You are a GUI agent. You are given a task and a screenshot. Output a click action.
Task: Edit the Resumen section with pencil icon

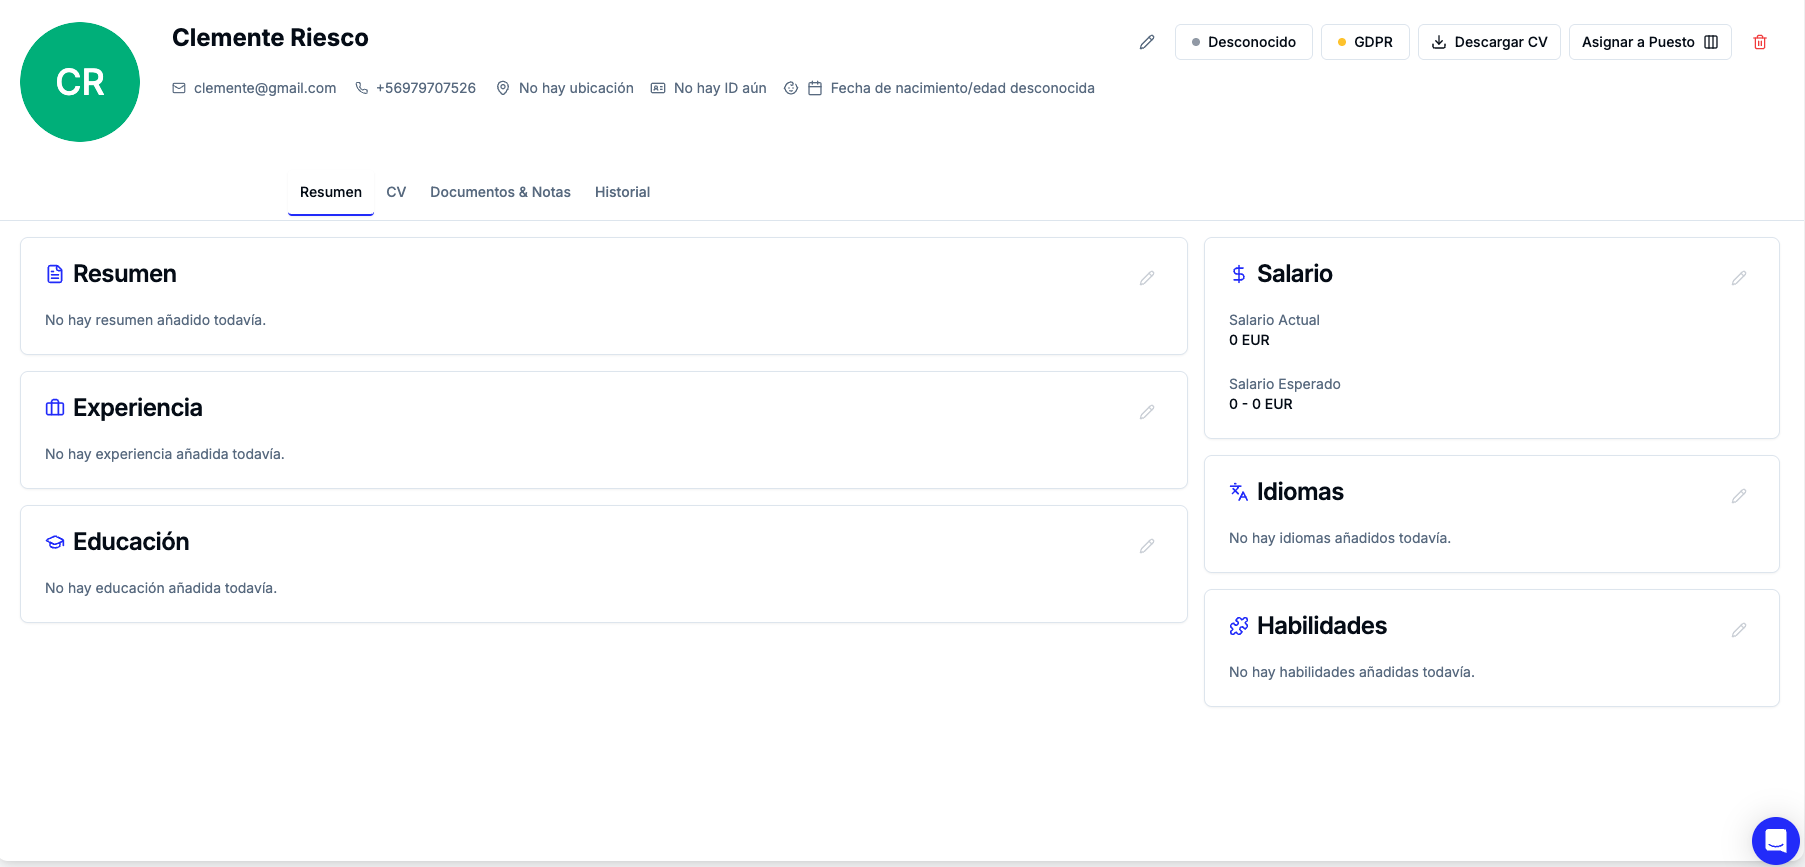(x=1147, y=278)
